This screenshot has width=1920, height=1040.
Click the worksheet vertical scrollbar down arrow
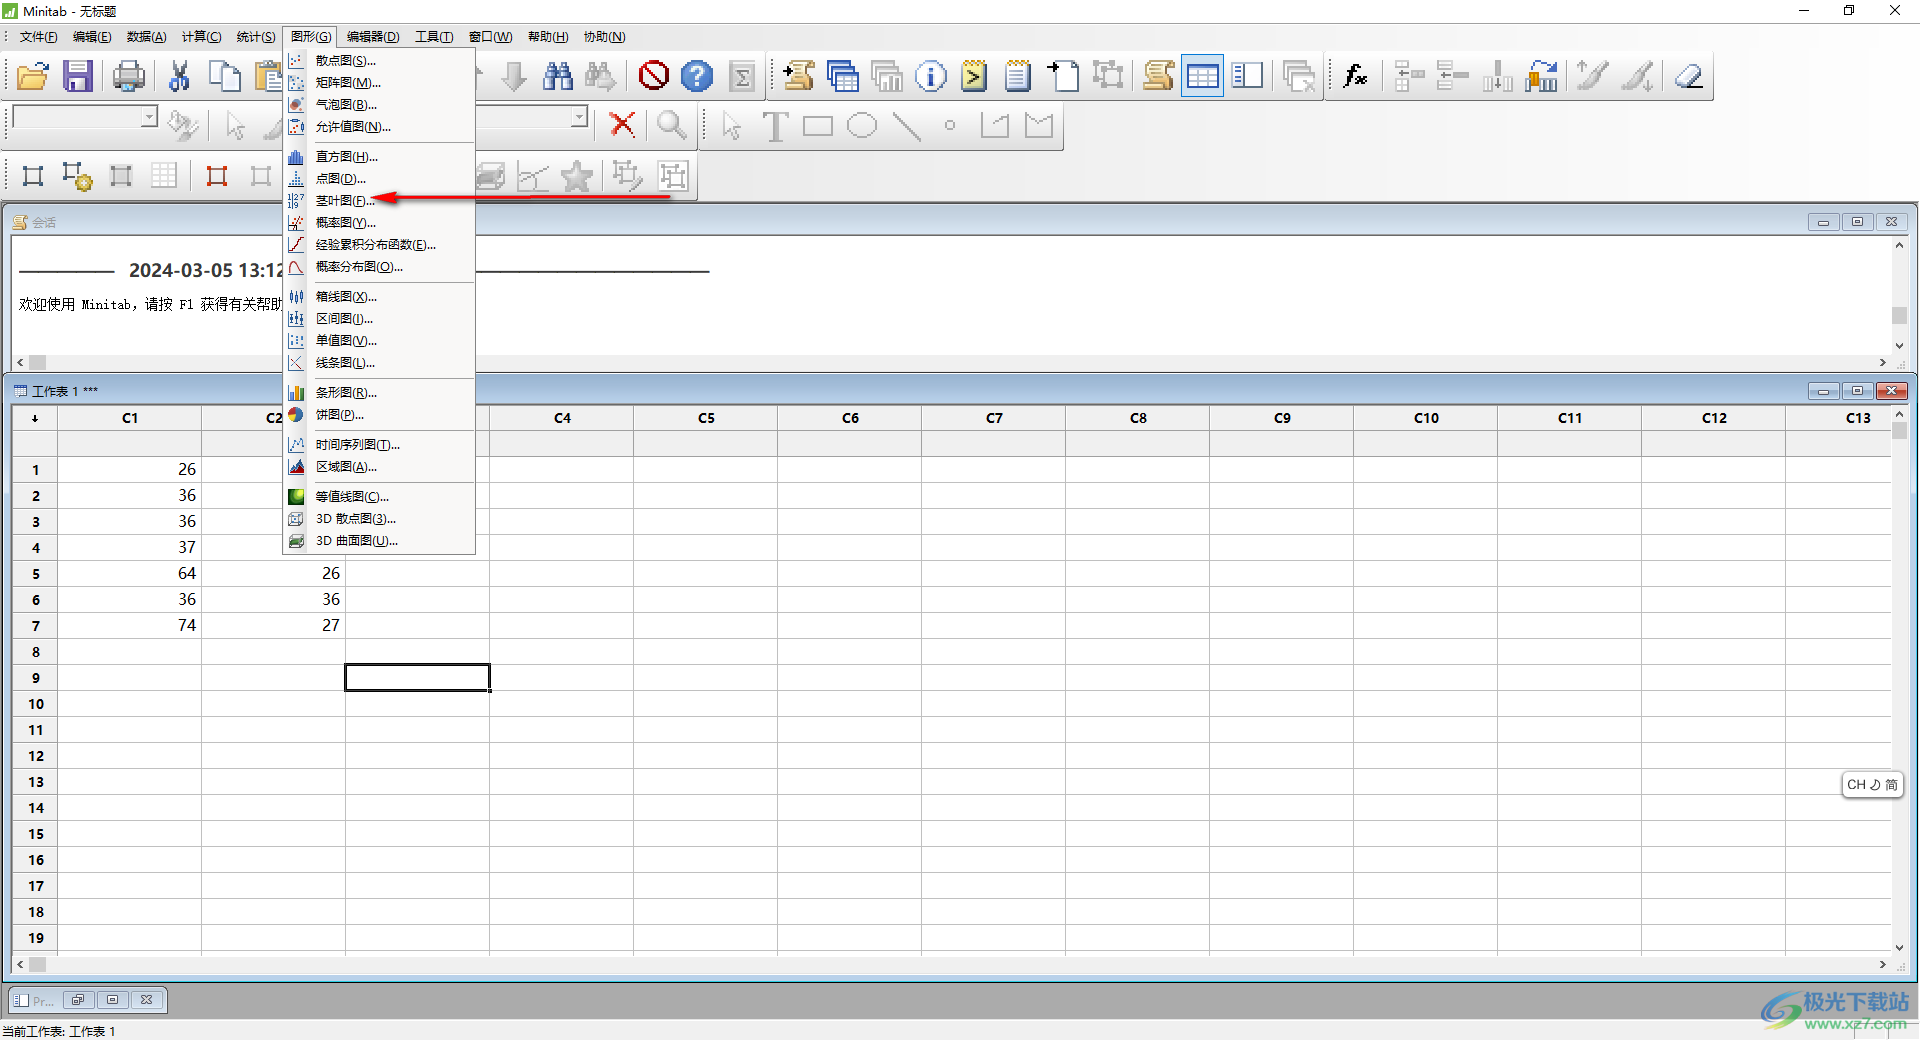coord(1899,947)
